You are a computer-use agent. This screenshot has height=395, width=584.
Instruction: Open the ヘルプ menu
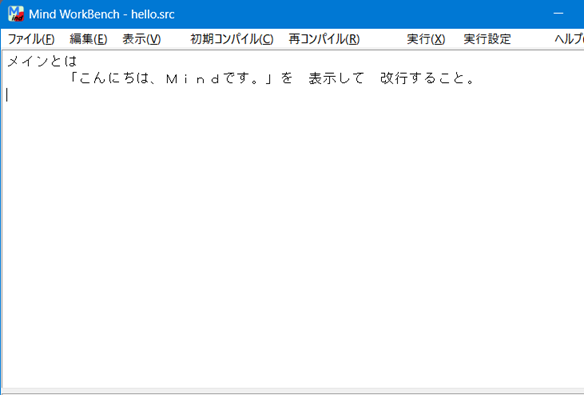point(569,39)
